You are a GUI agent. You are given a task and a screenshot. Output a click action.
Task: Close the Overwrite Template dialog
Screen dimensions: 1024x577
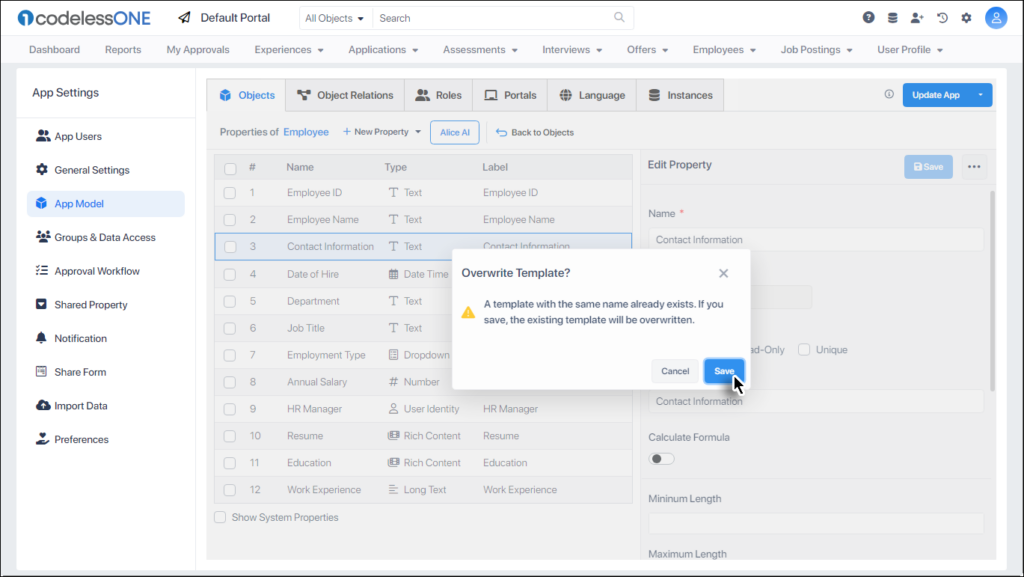coord(723,273)
